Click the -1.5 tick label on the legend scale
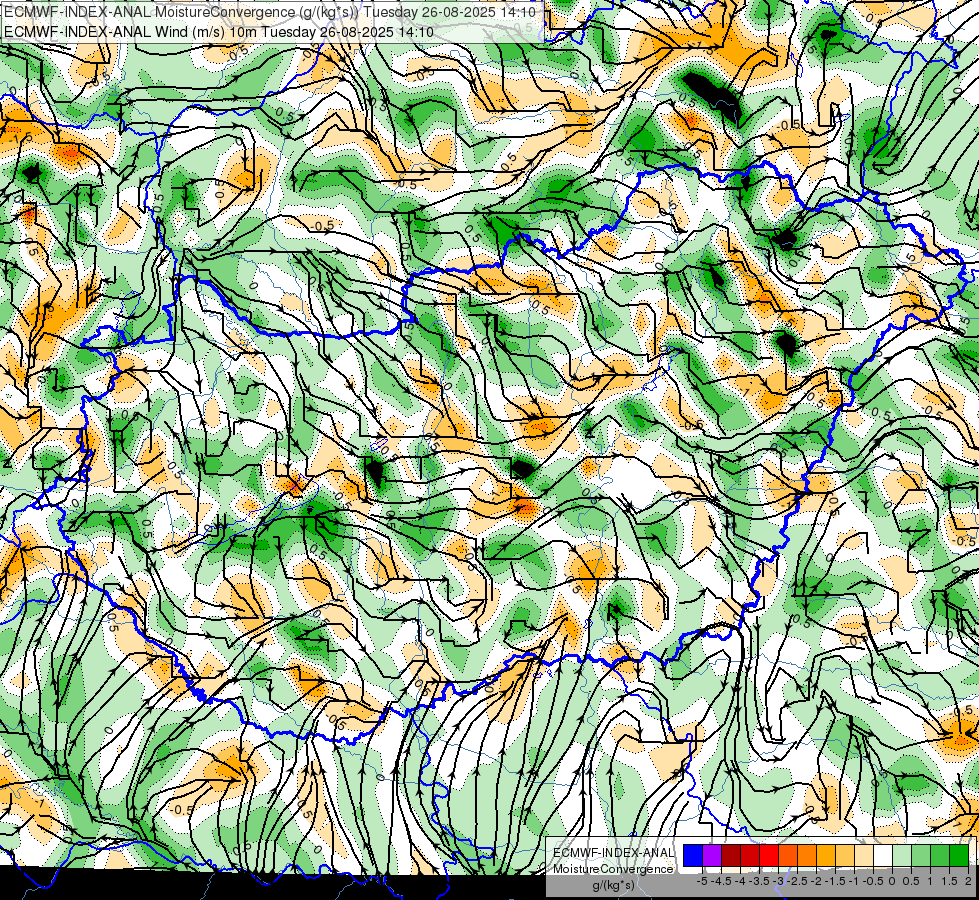The height and width of the screenshot is (900, 979). click(x=835, y=881)
